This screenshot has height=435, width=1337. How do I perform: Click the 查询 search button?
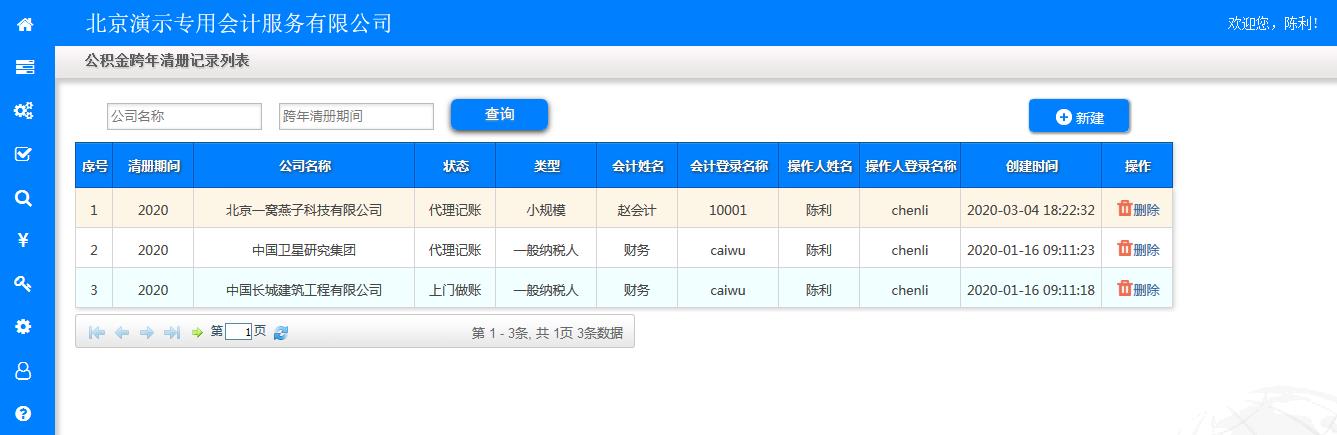coord(499,115)
